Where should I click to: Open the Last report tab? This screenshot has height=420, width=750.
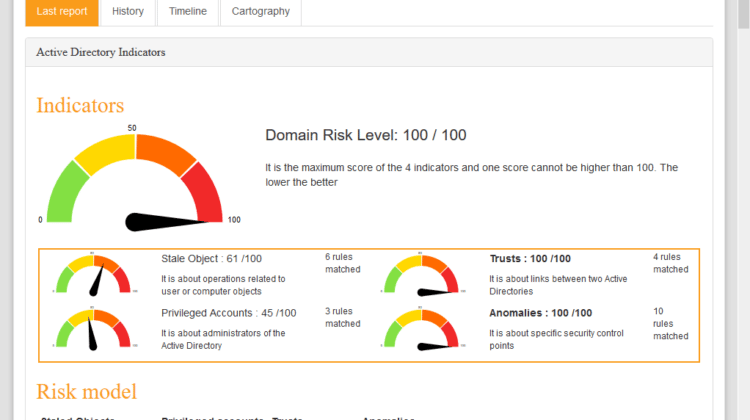[62, 12]
